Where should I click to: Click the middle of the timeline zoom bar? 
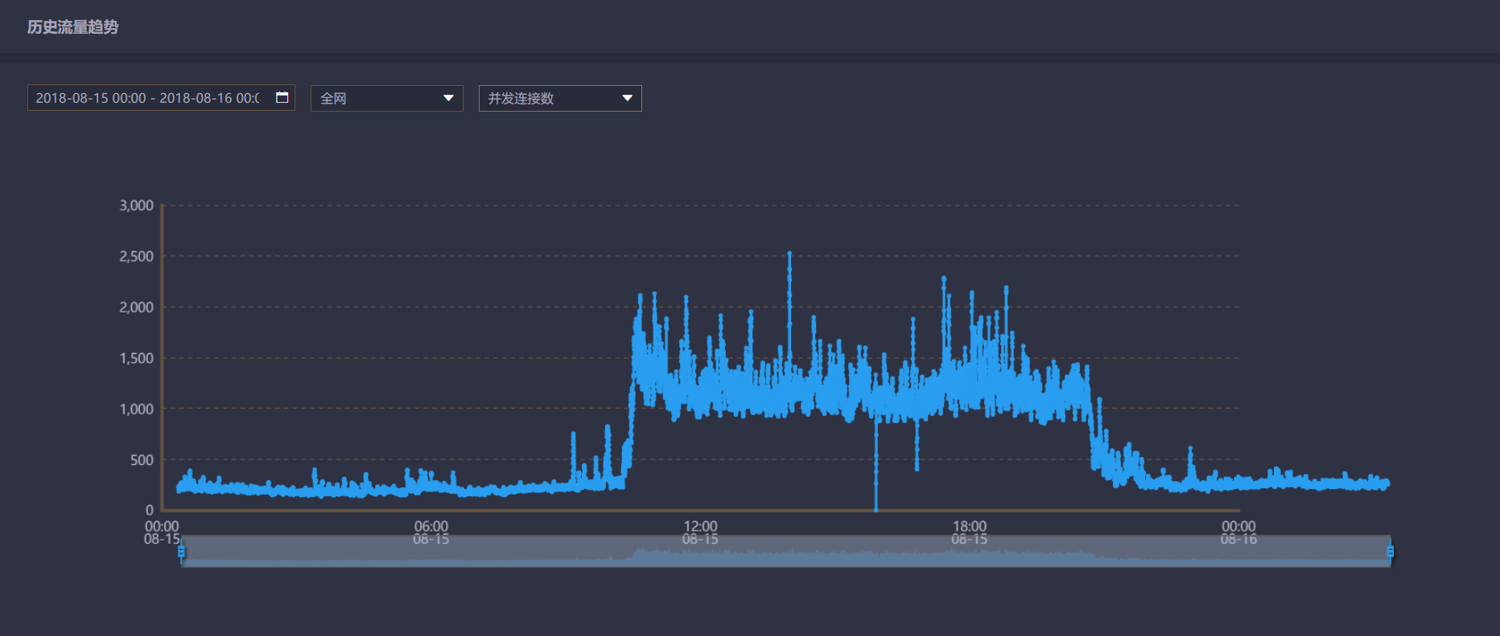coord(785,551)
